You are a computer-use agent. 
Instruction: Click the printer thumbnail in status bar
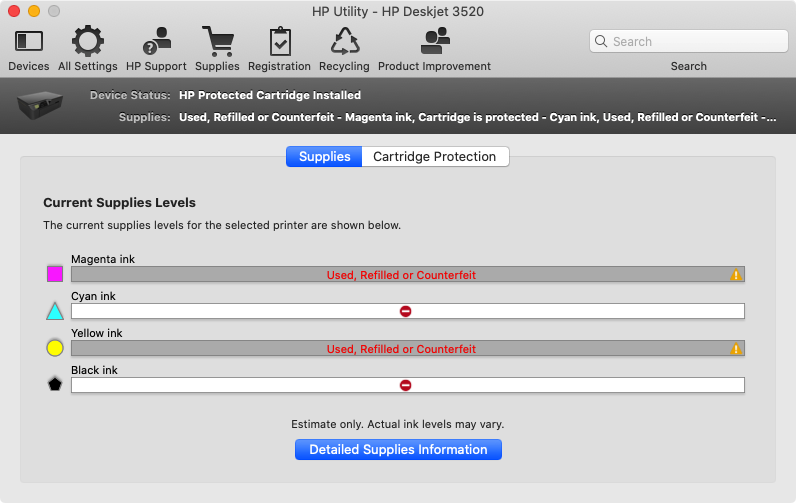40,105
